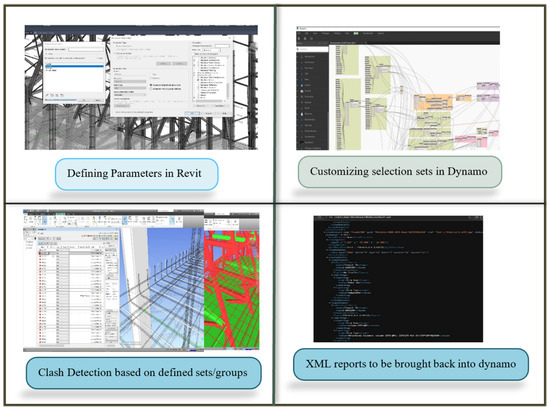Click the blue outlined OK button in Parameter Properties

(192, 113)
